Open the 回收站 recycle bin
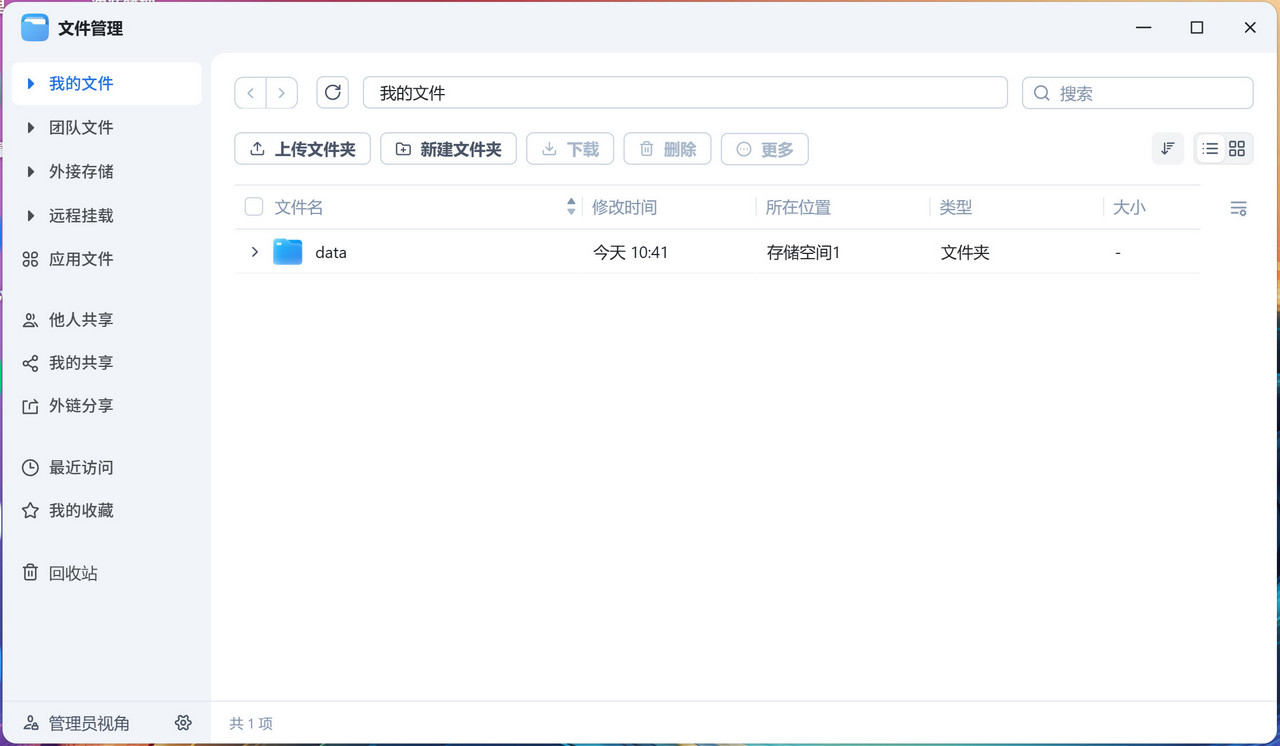The image size is (1280, 746). [x=72, y=574]
